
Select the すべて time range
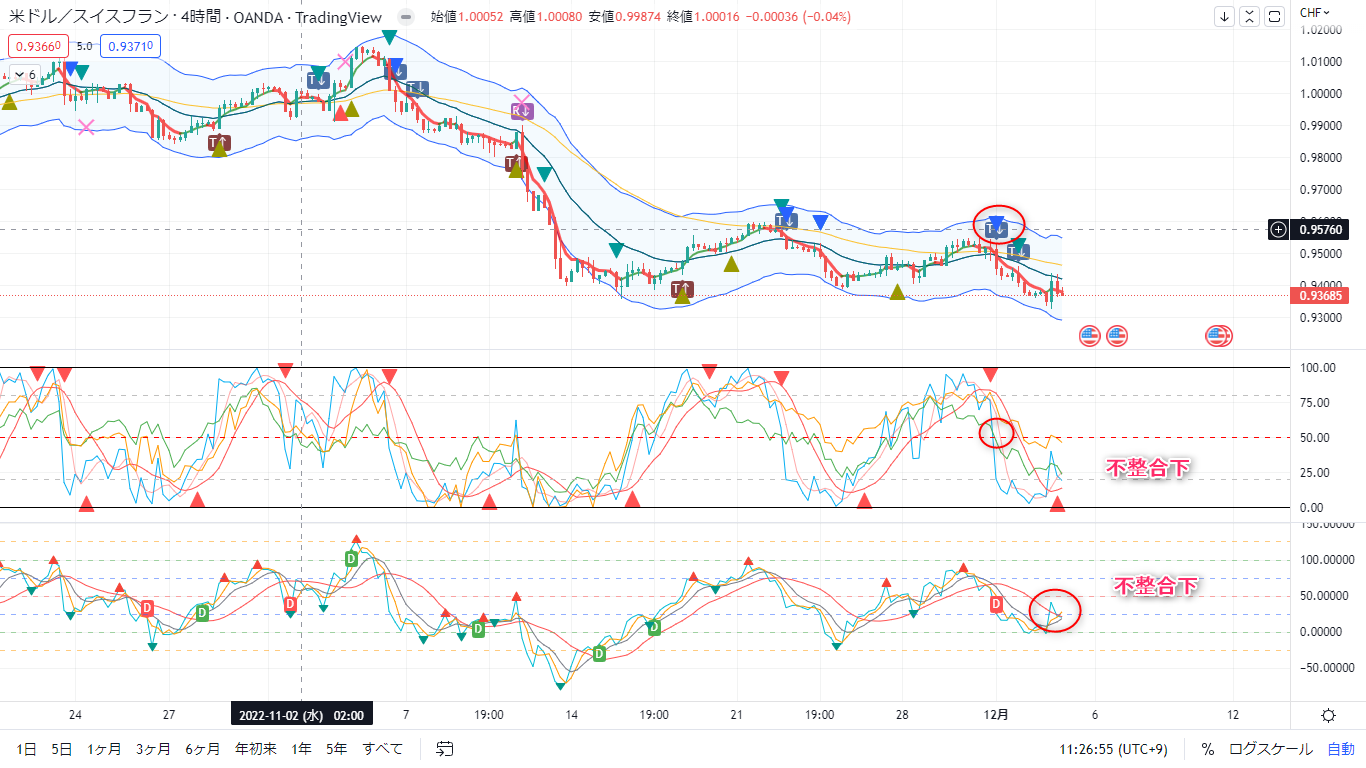[383, 748]
